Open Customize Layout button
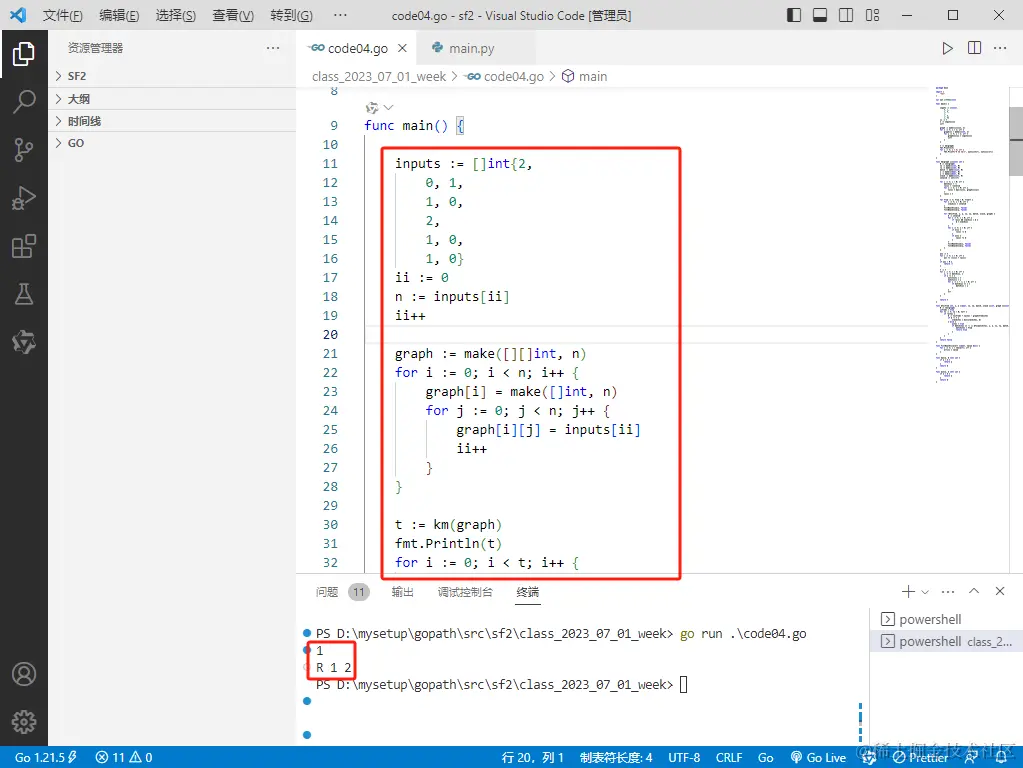The height and width of the screenshot is (768, 1023). [872, 15]
